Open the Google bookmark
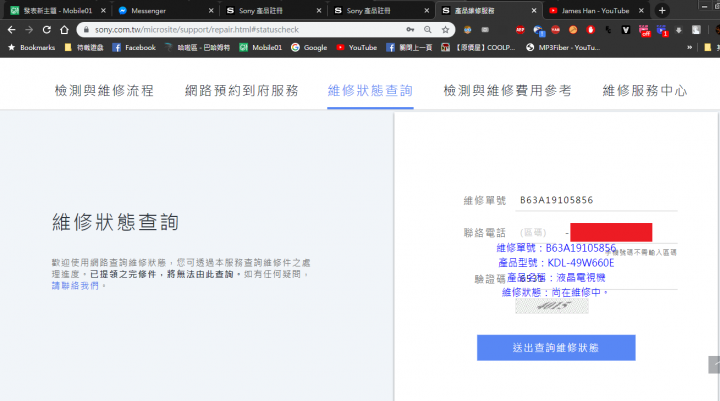 309,47
